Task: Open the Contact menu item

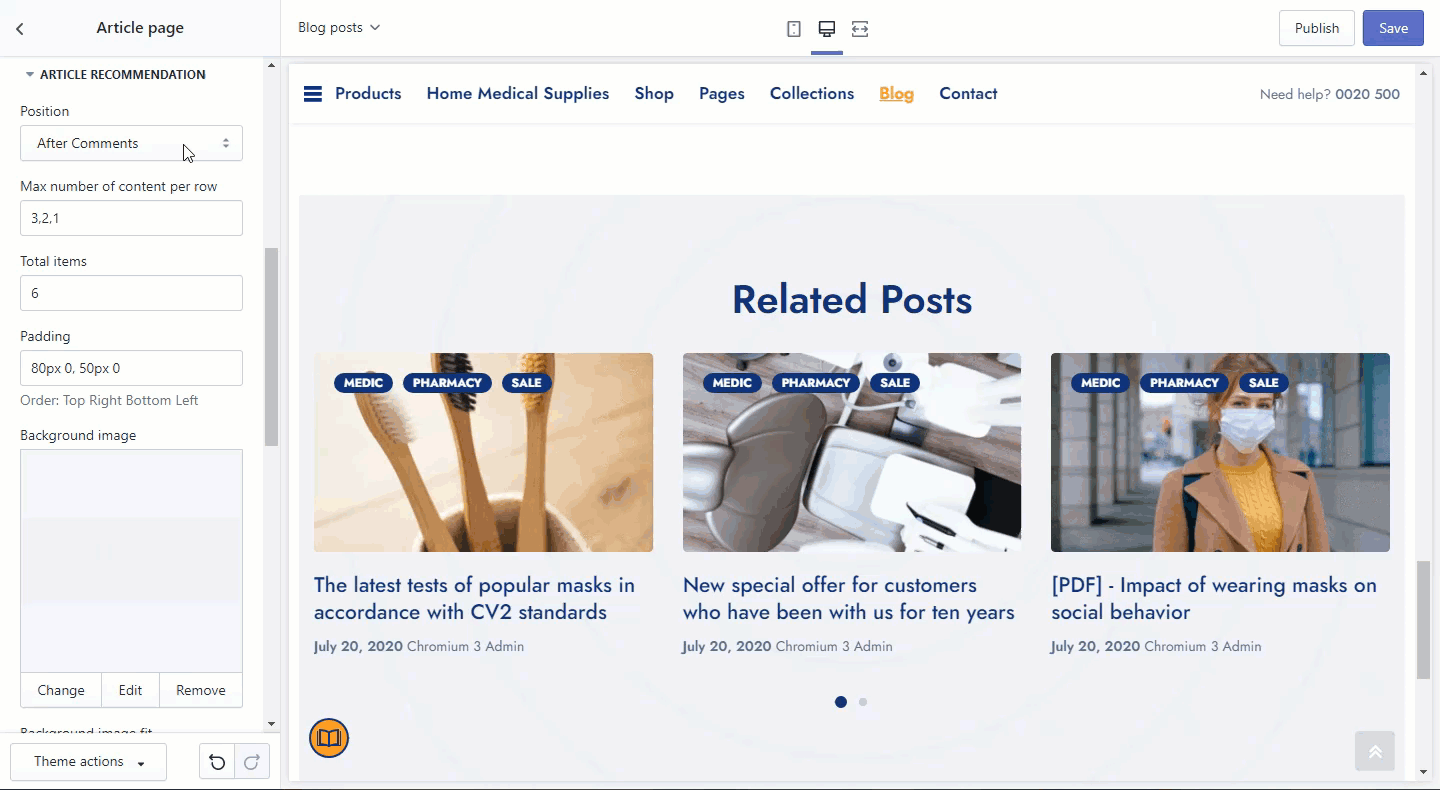Action: pos(968,94)
